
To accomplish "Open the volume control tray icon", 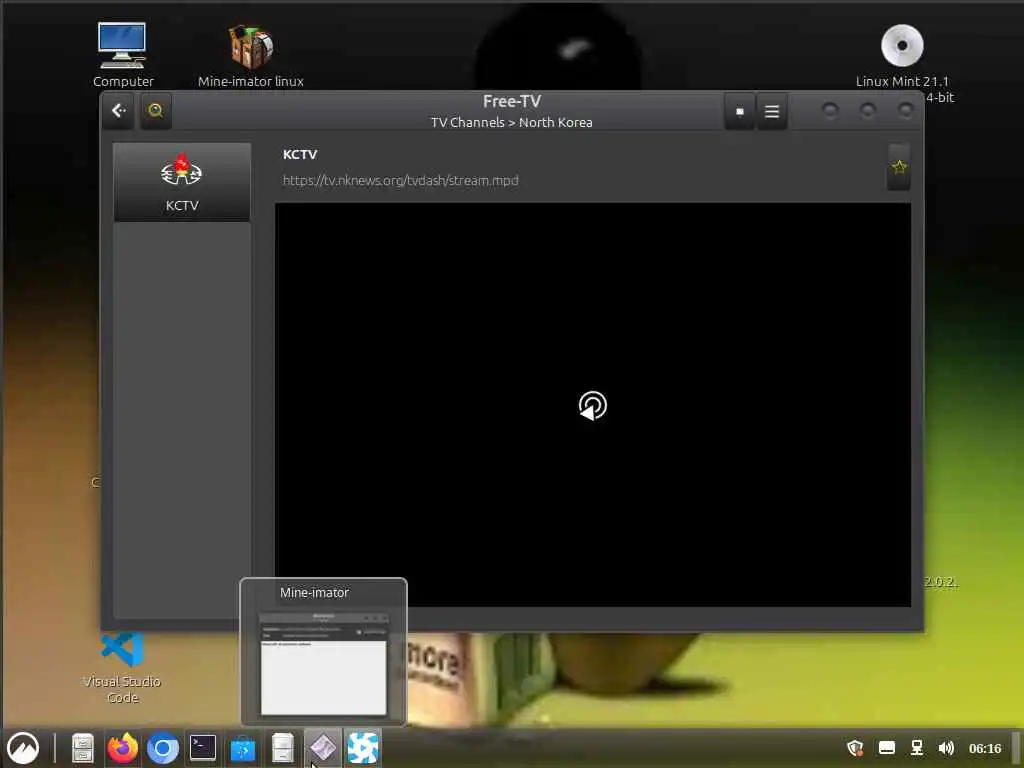I will (x=946, y=748).
